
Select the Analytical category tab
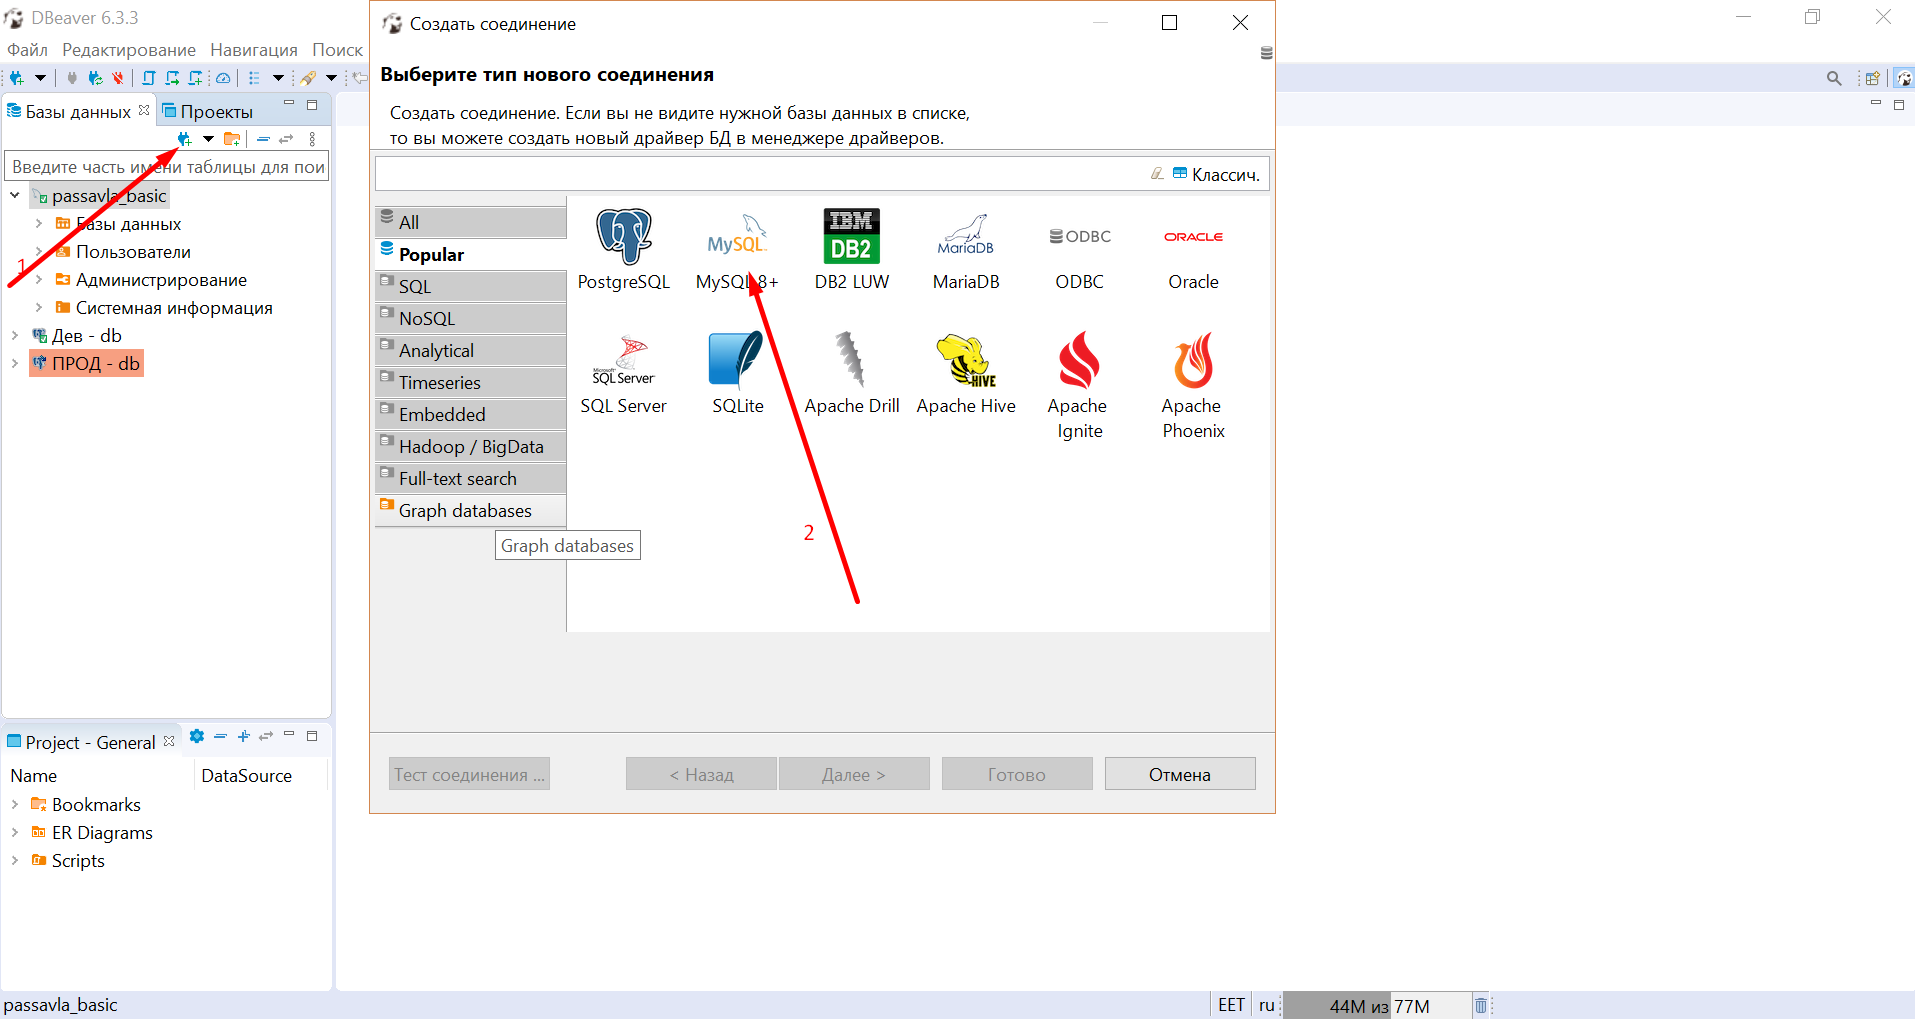(471, 350)
